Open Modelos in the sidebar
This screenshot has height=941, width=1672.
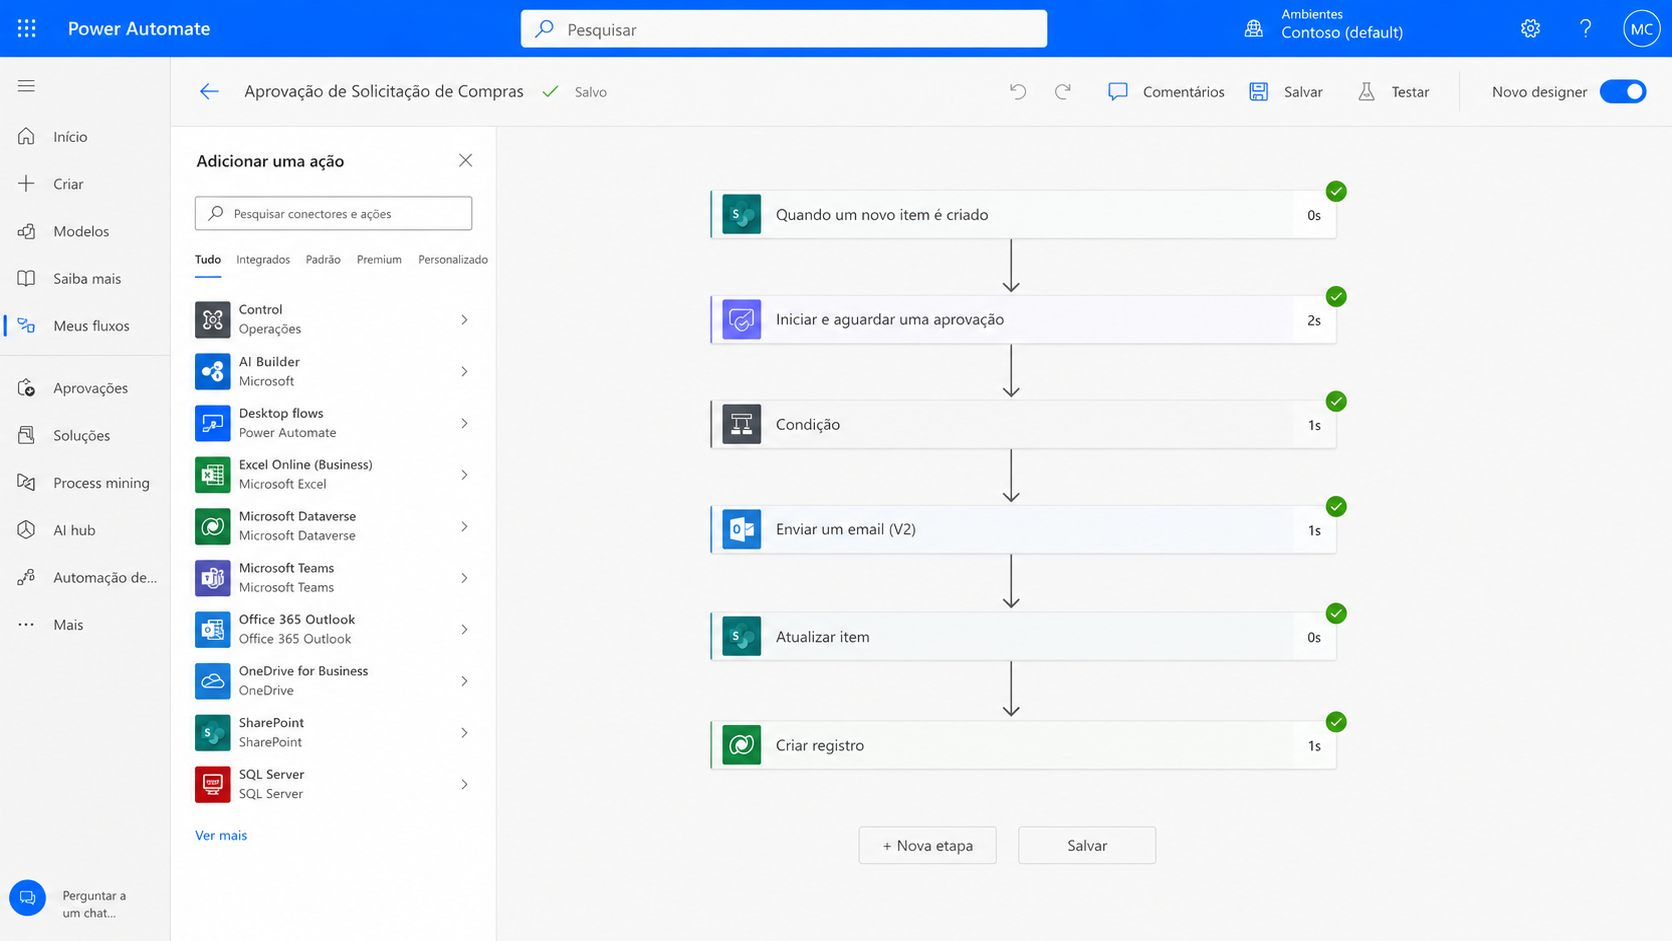(x=86, y=231)
